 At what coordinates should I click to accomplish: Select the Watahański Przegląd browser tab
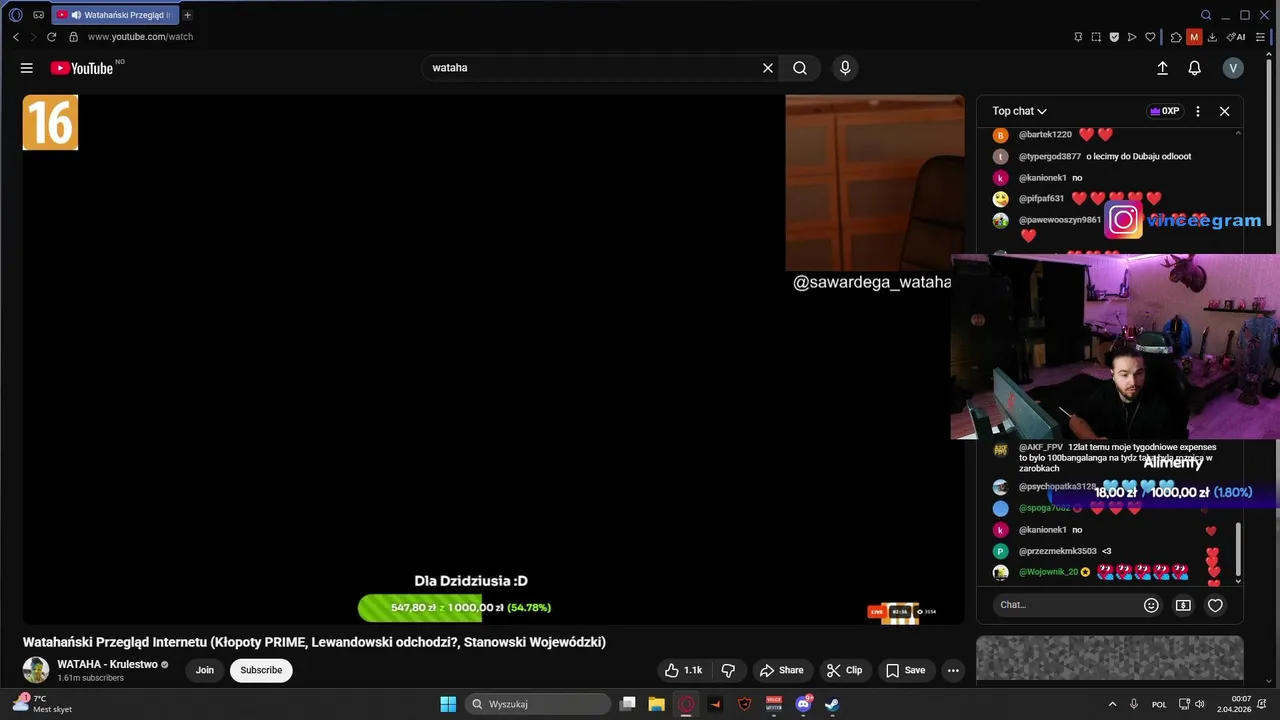pos(114,15)
